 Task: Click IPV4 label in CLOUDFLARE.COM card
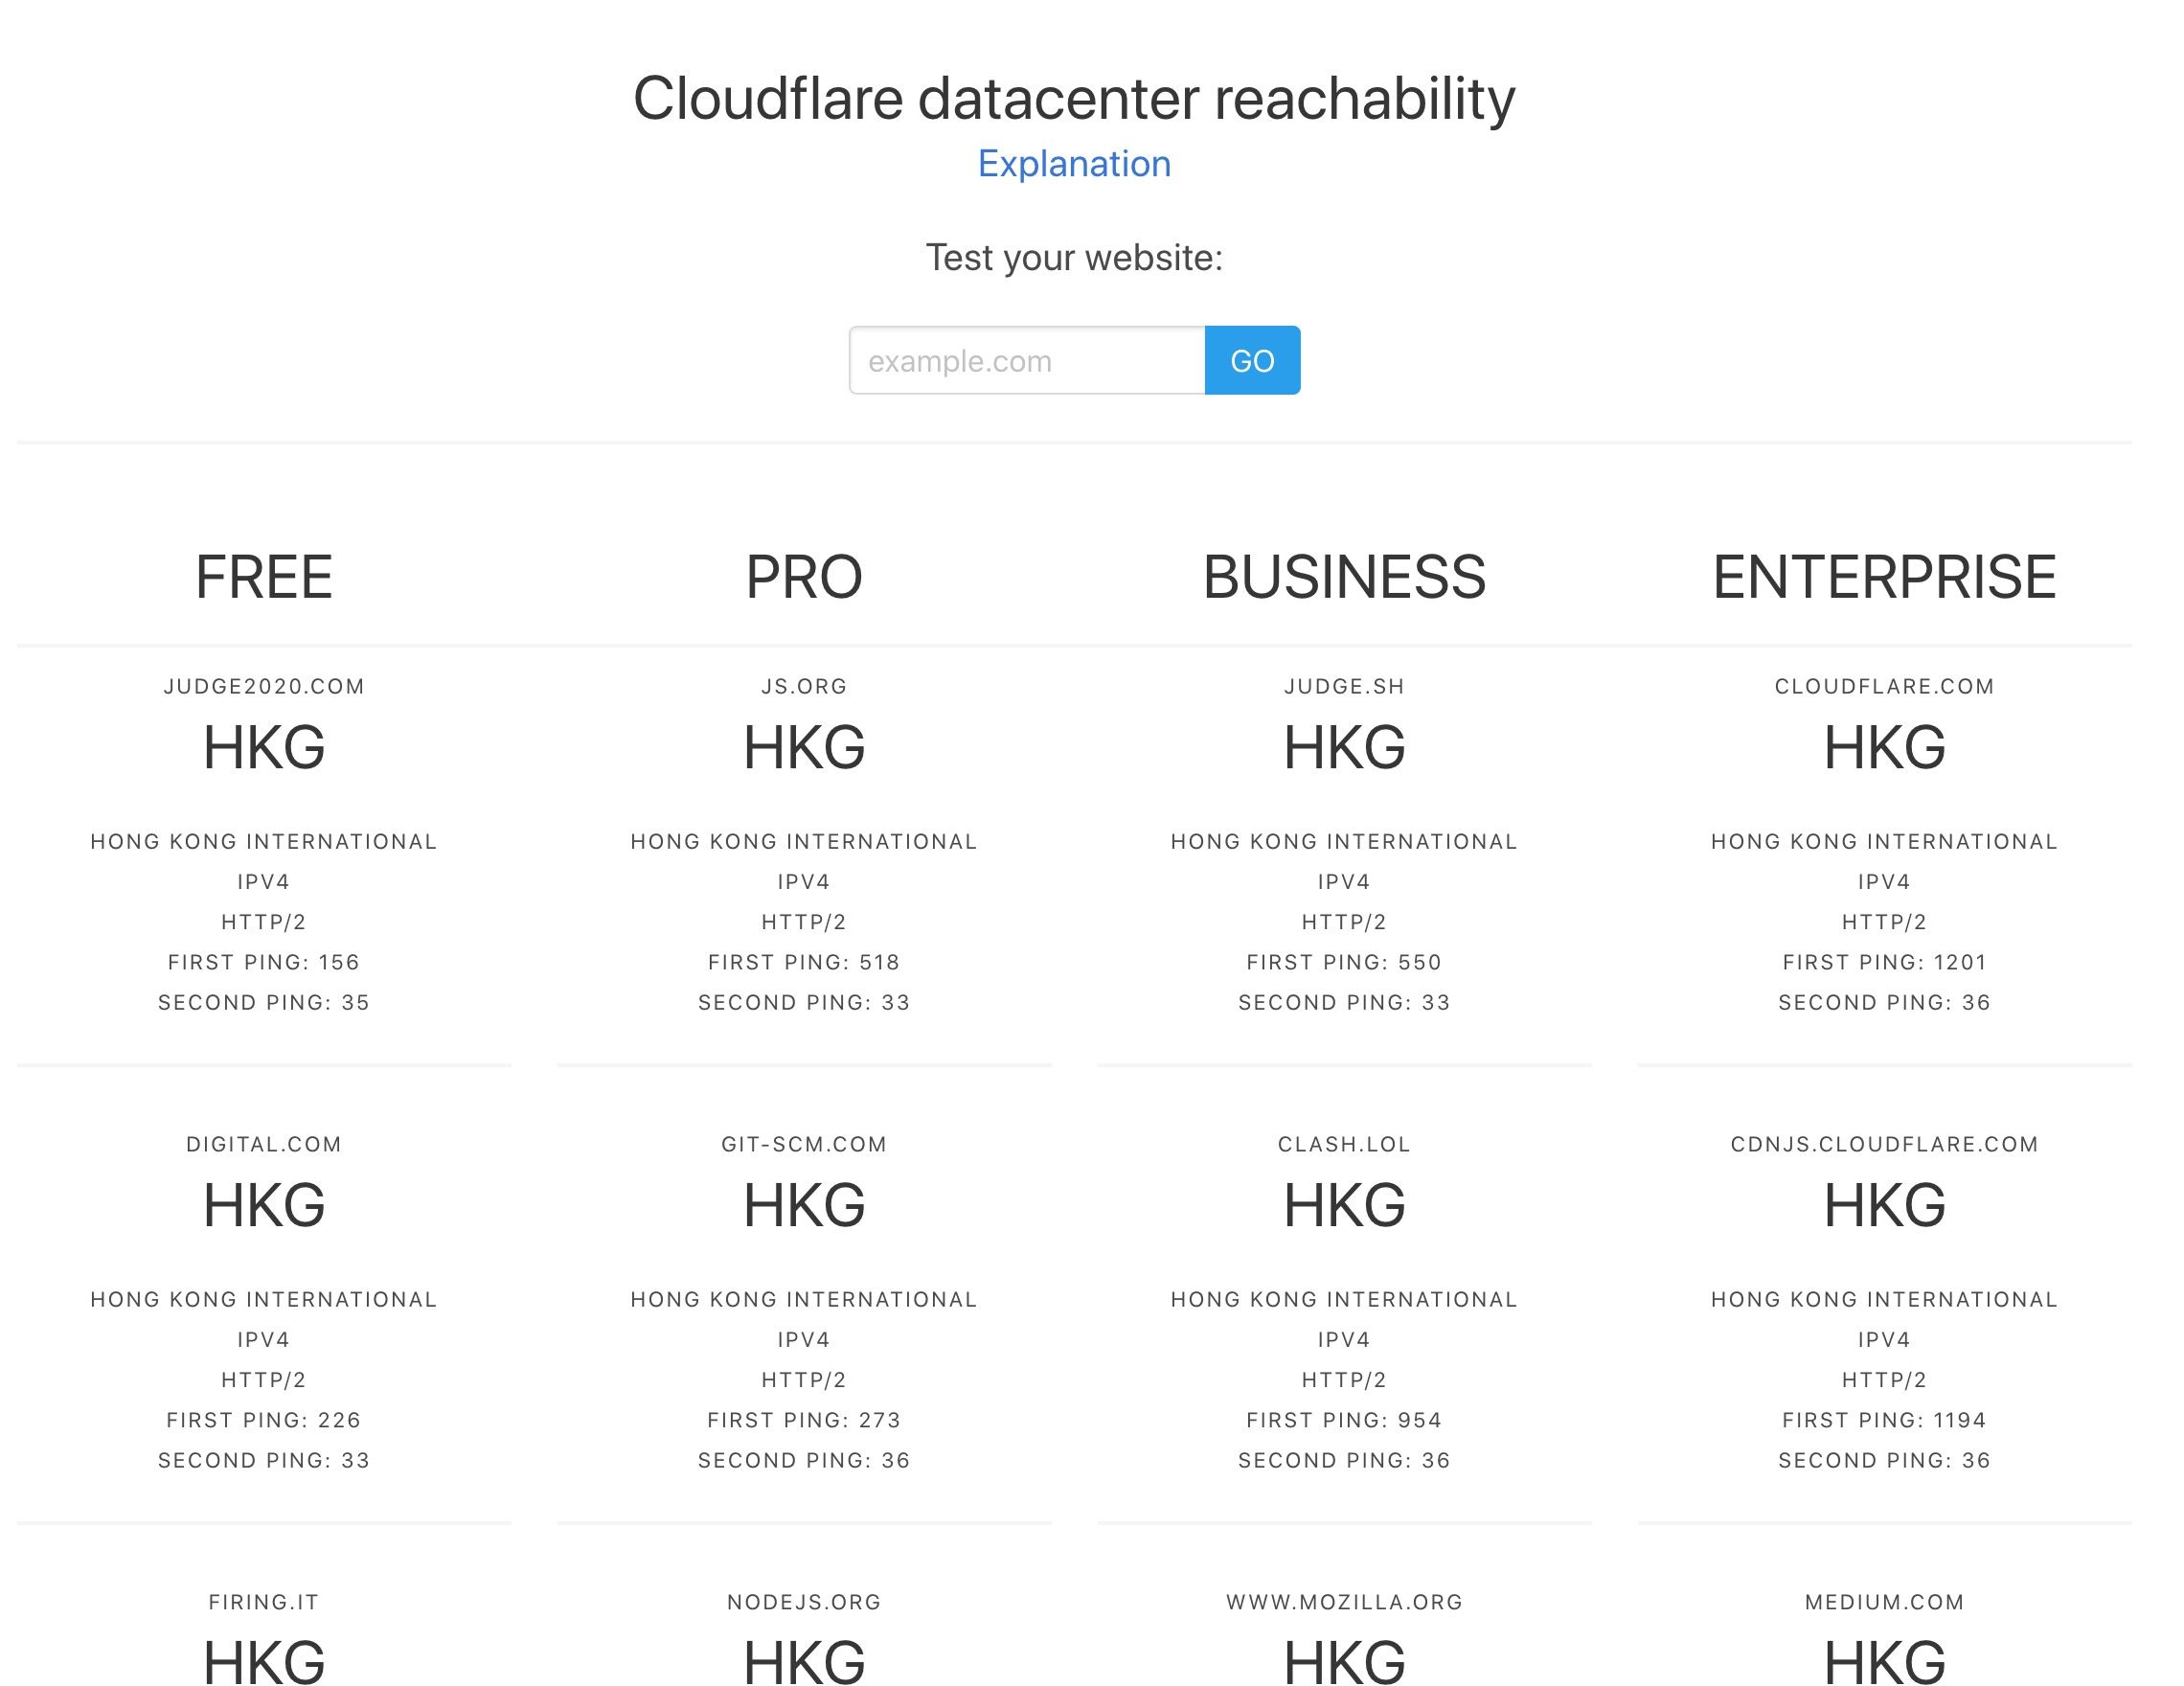pos(1885,882)
